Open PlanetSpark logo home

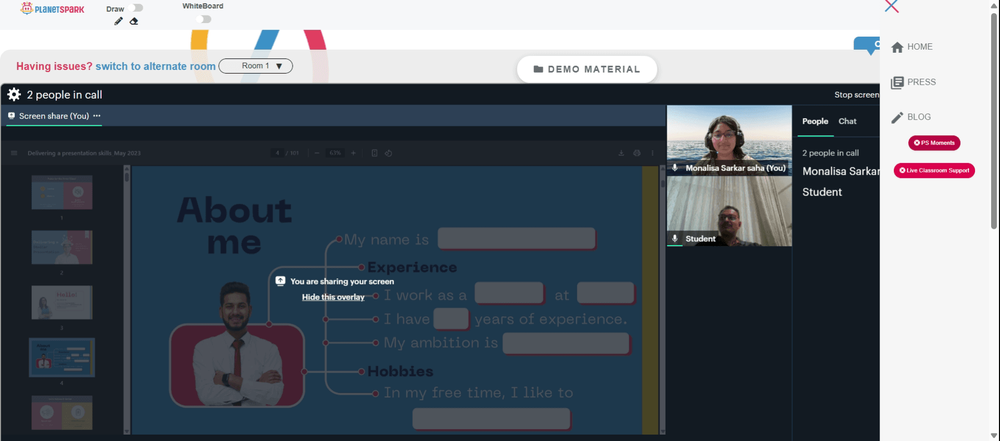[52, 9]
